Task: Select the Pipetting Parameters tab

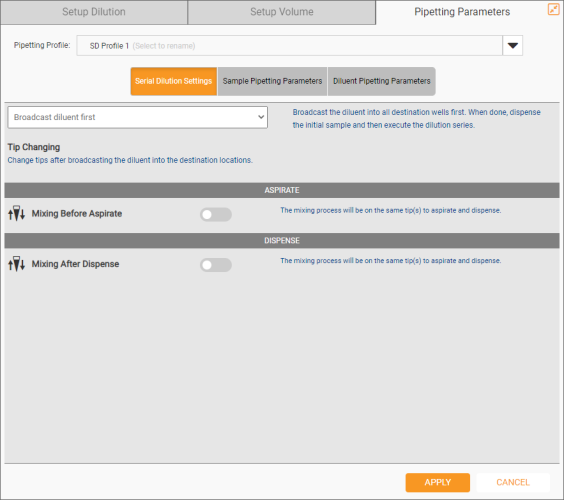Action: [462, 12]
